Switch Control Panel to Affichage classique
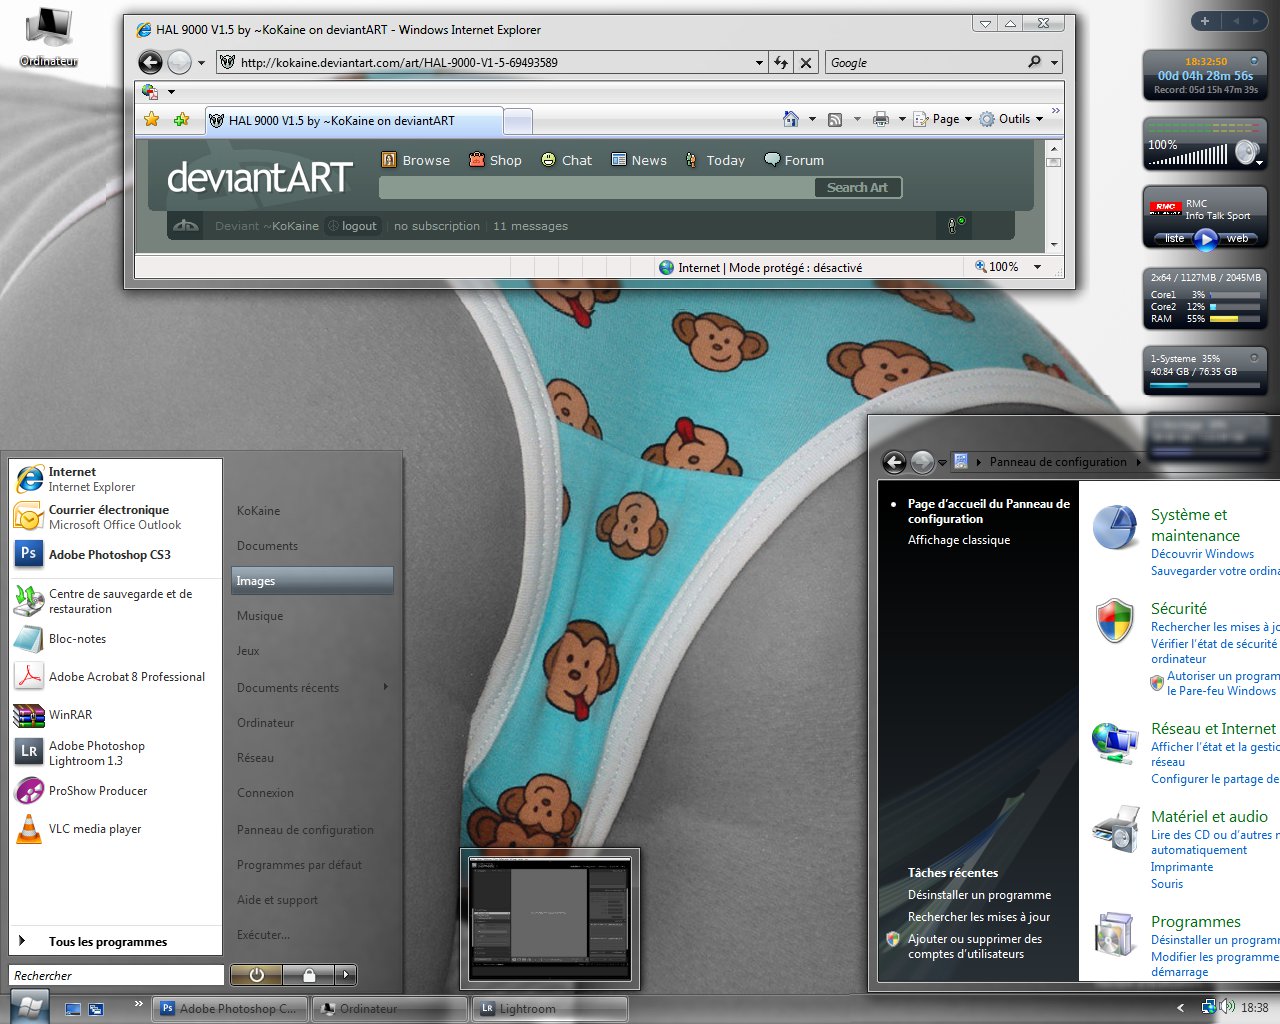 click(958, 539)
